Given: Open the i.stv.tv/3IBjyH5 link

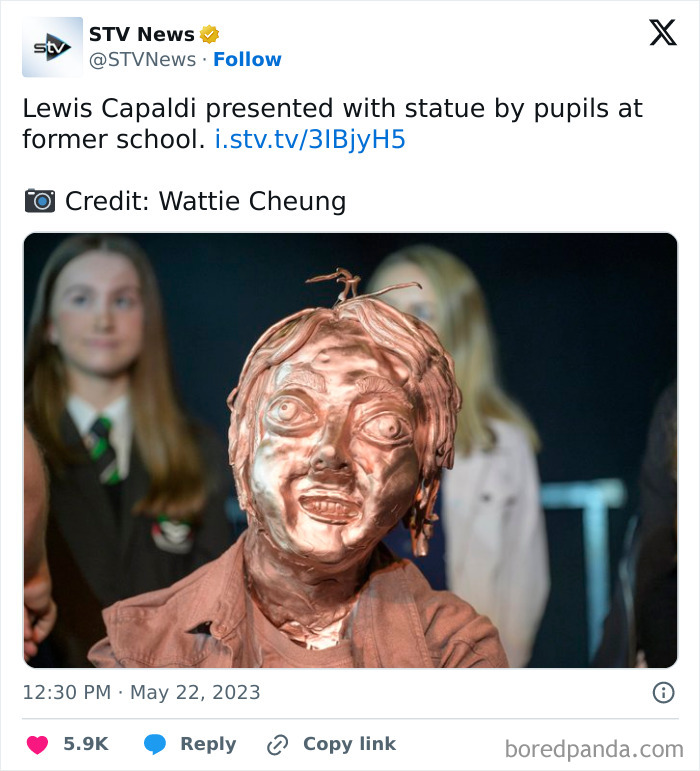Looking at the screenshot, I should (310, 140).
